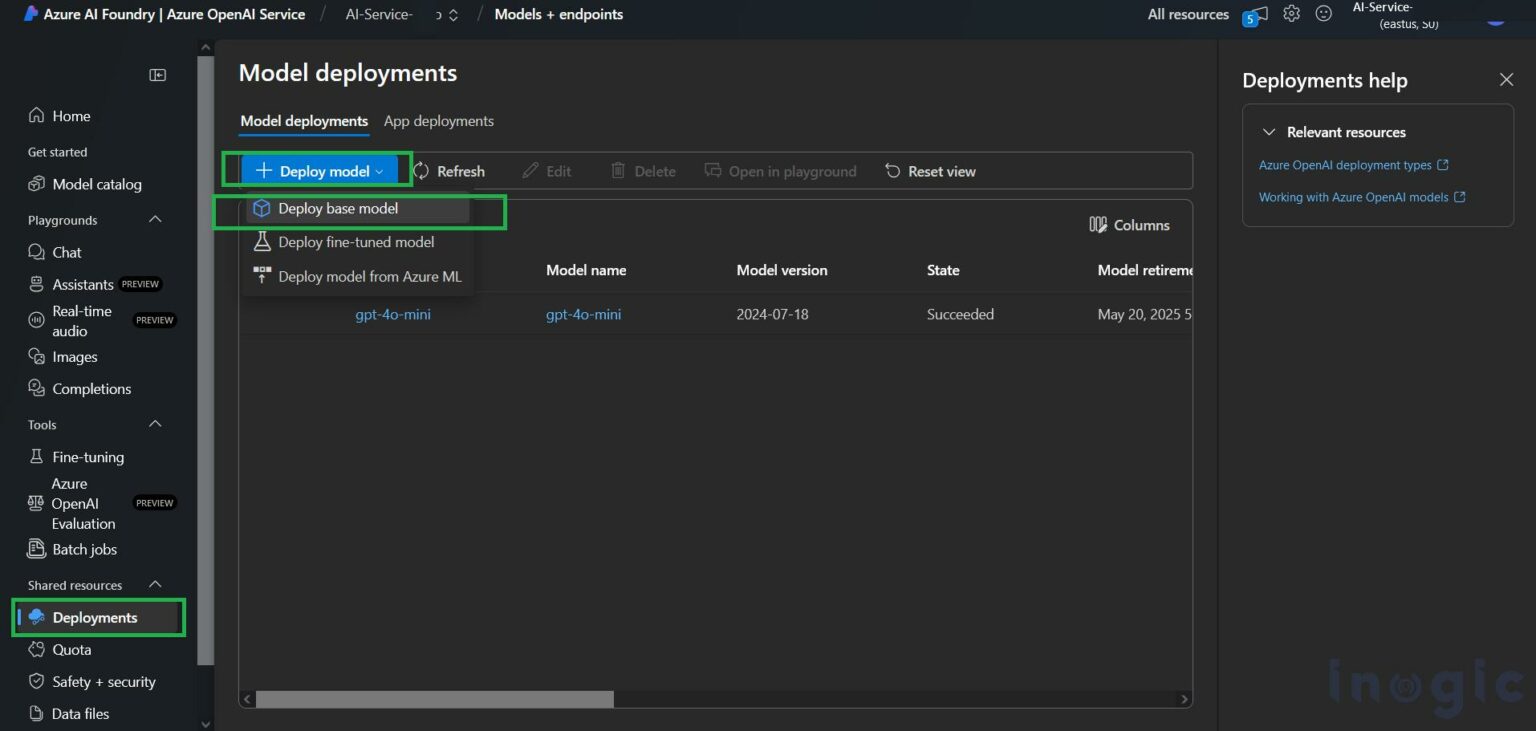Click the Columns view option

(x=1129, y=225)
